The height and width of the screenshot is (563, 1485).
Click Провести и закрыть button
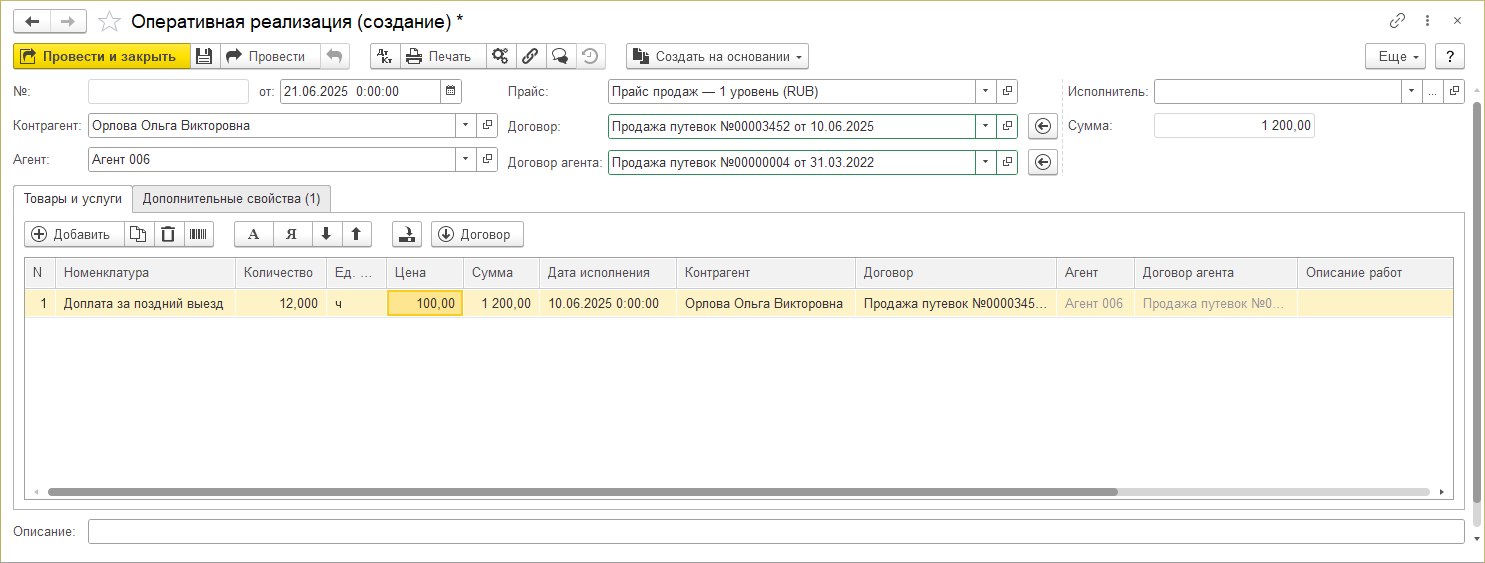coord(101,56)
